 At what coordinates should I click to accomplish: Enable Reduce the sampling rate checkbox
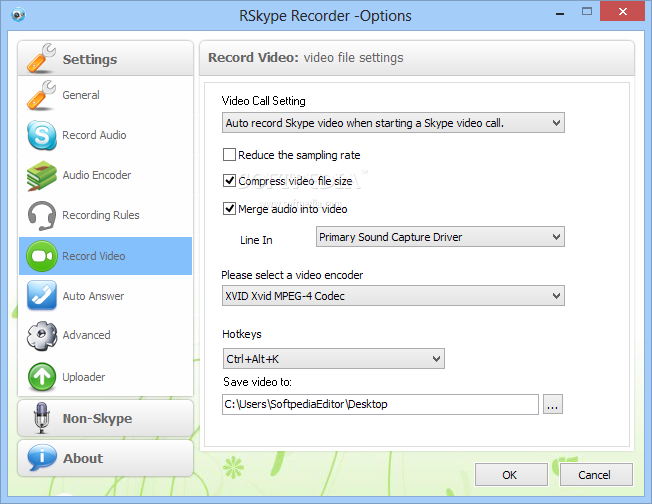(x=229, y=155)
